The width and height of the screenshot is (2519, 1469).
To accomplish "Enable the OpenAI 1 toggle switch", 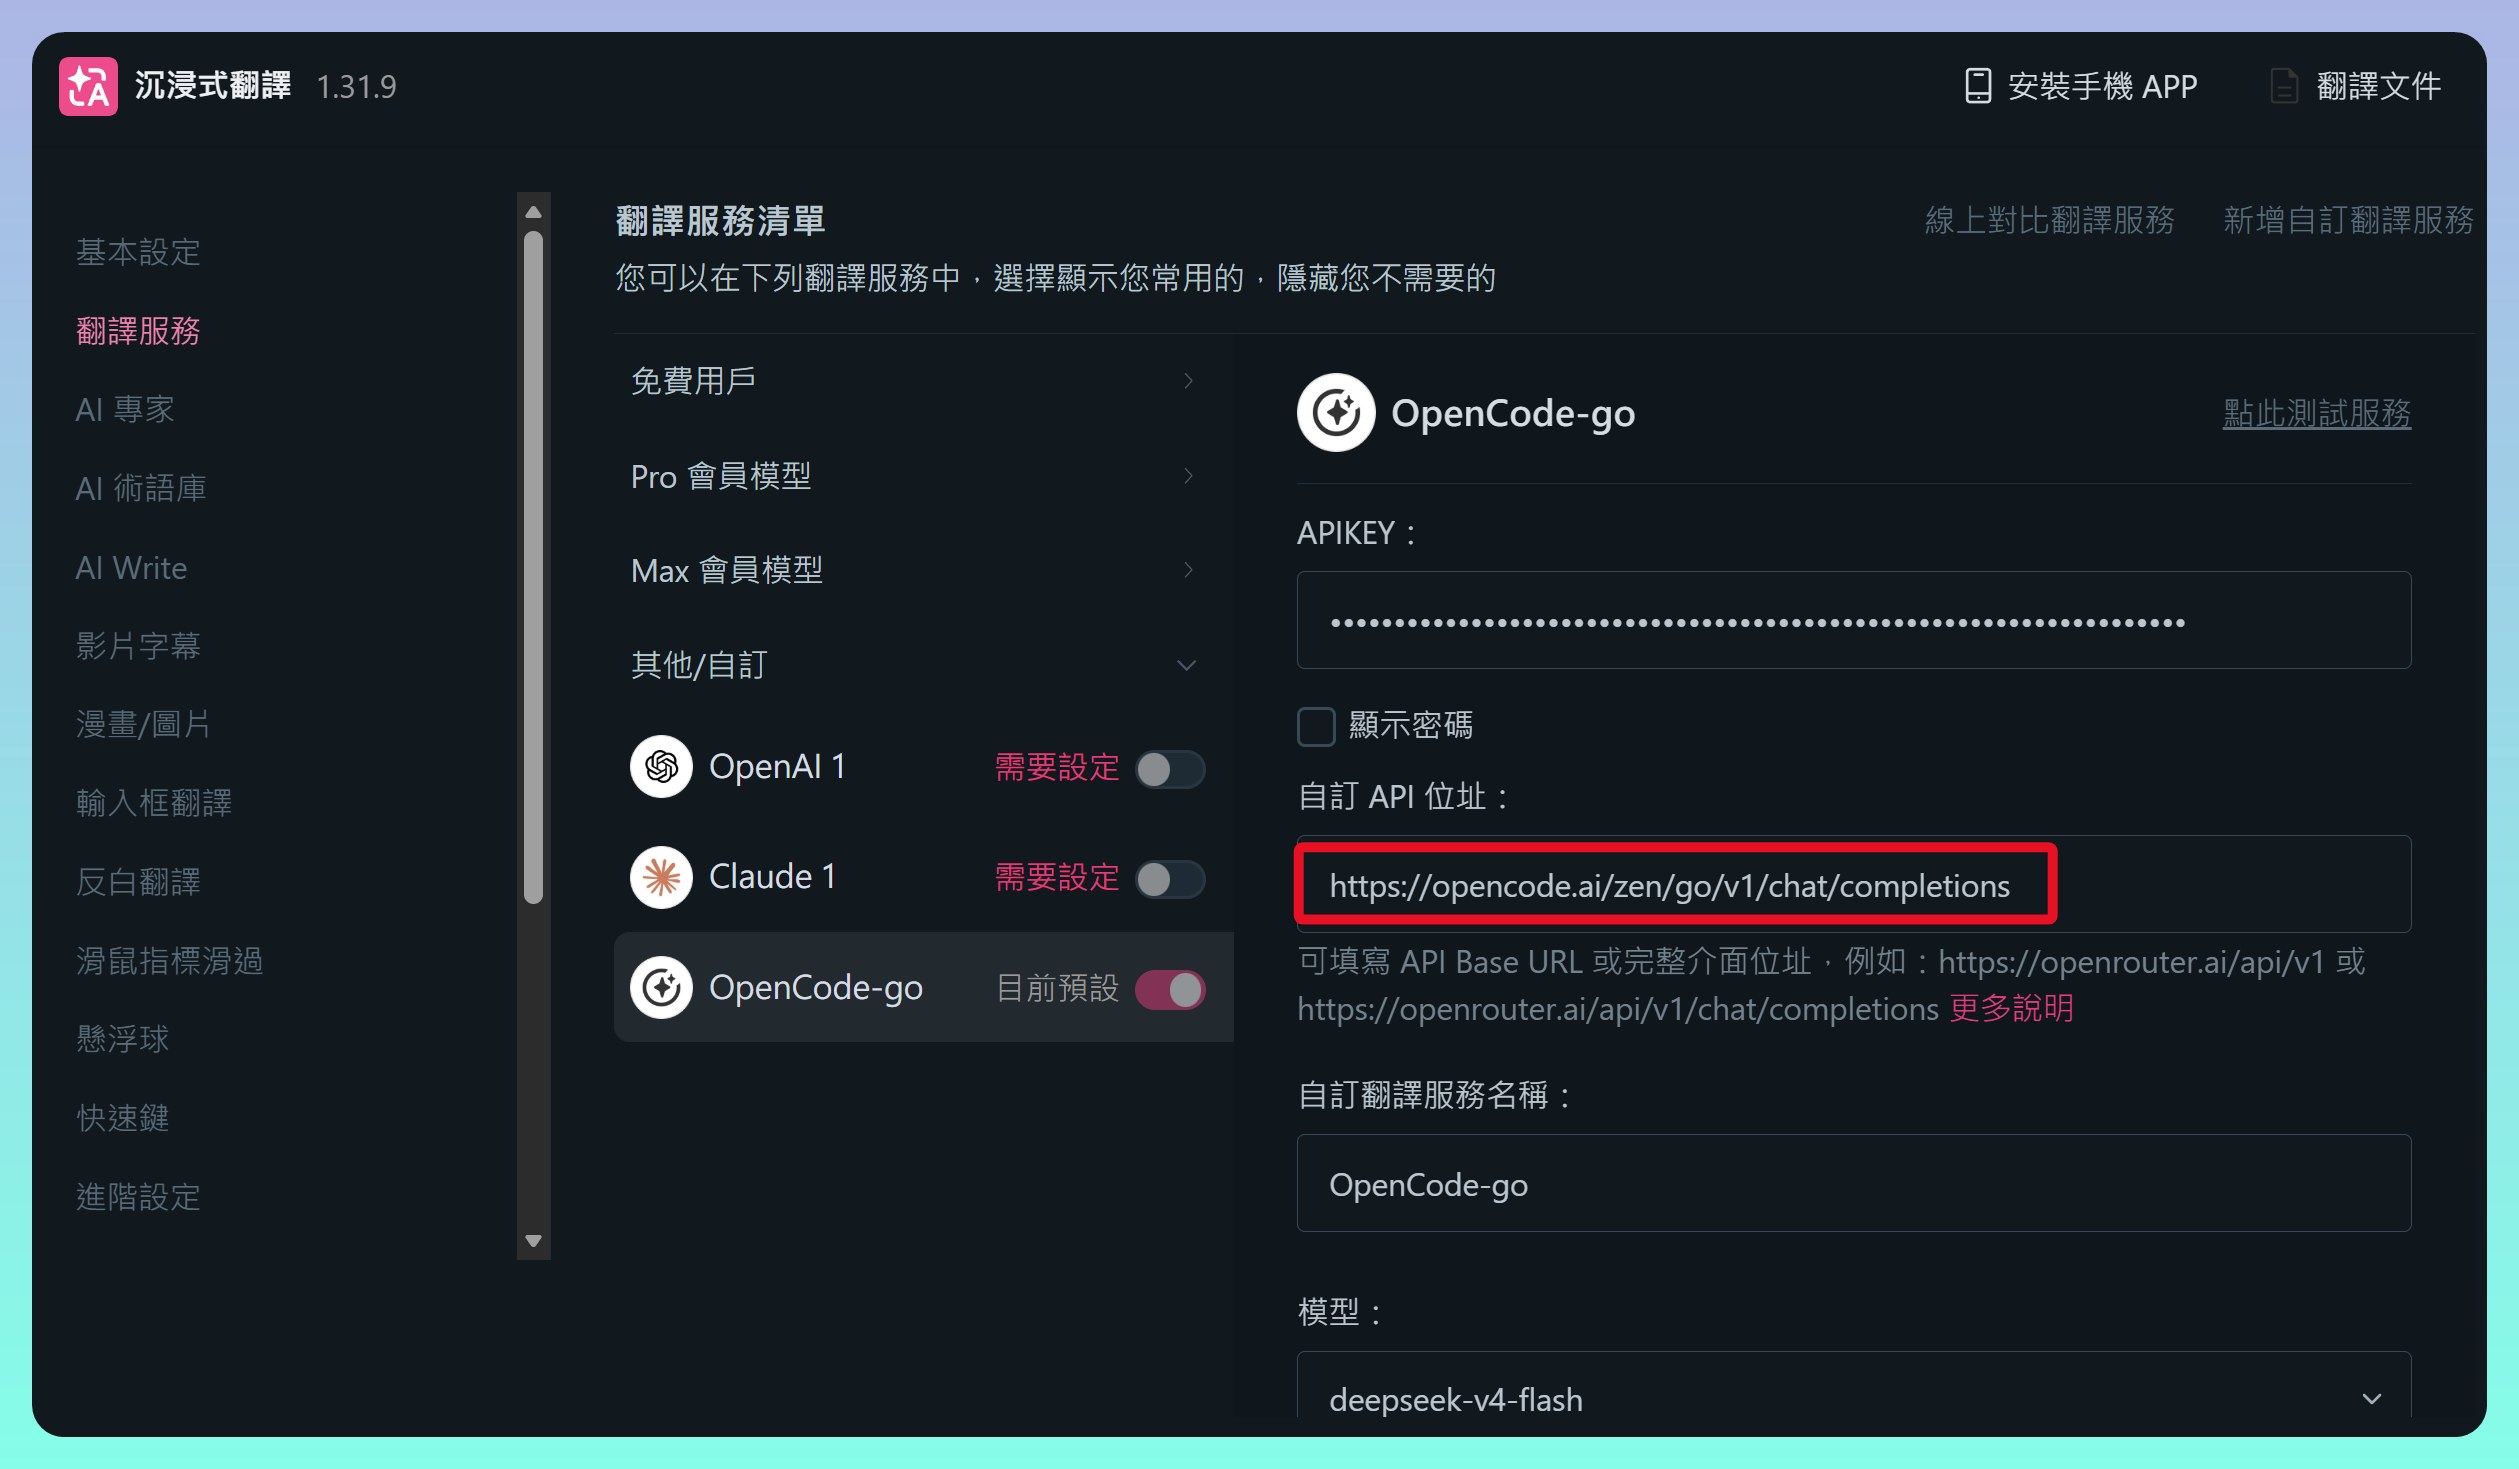I will pos(1170,769).
